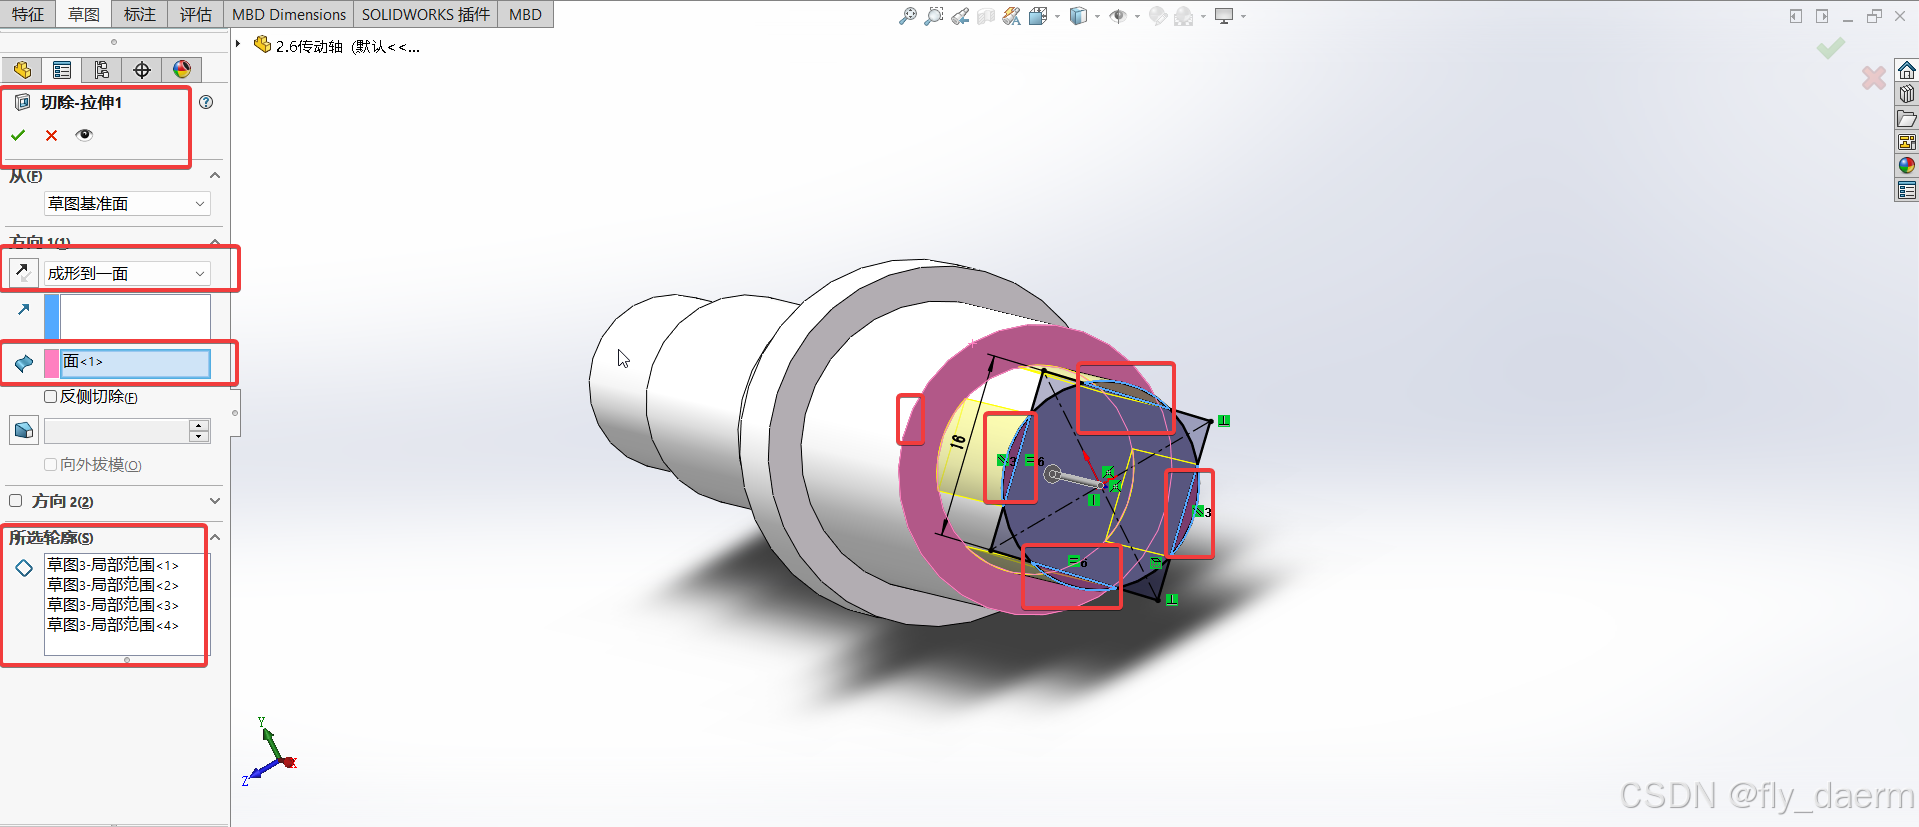Open Display Style dropdown arrow

tap(1097, 16)
